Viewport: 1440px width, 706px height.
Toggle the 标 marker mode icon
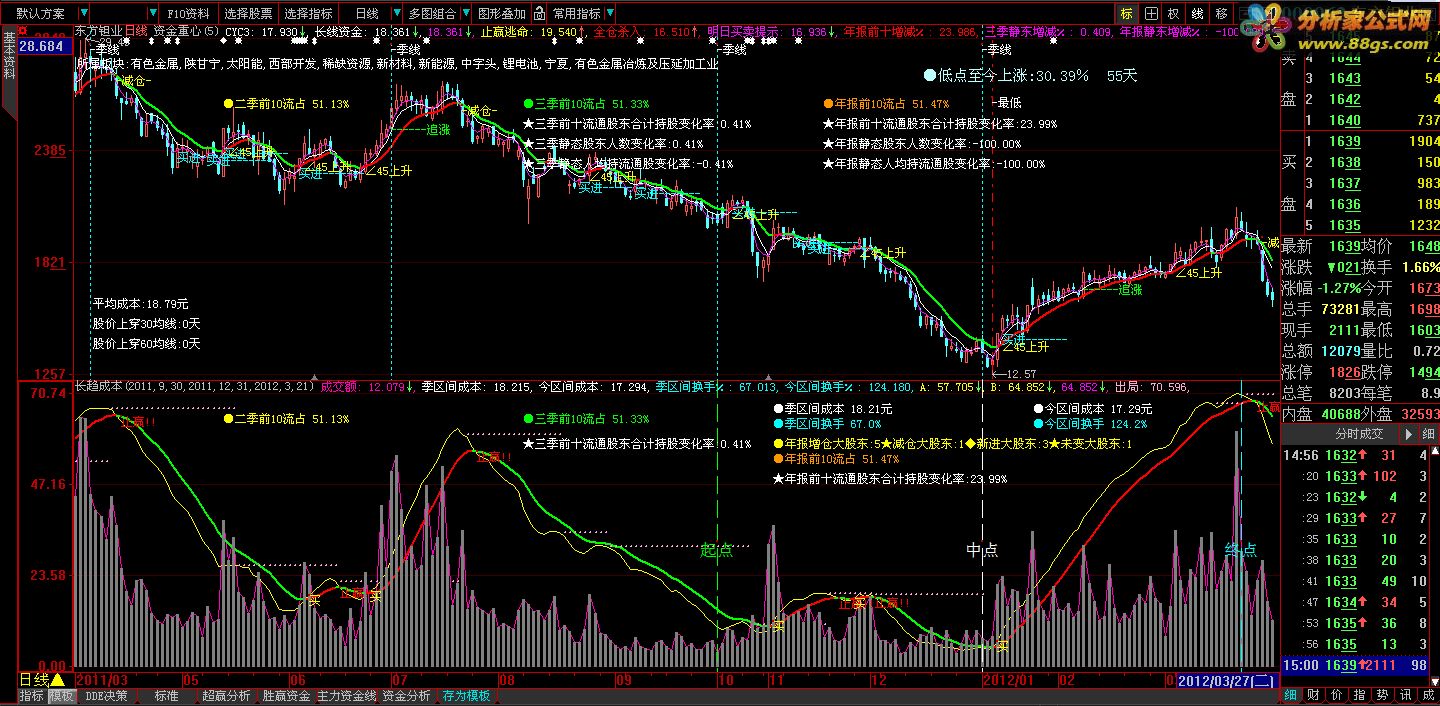tap(1127, 14)
